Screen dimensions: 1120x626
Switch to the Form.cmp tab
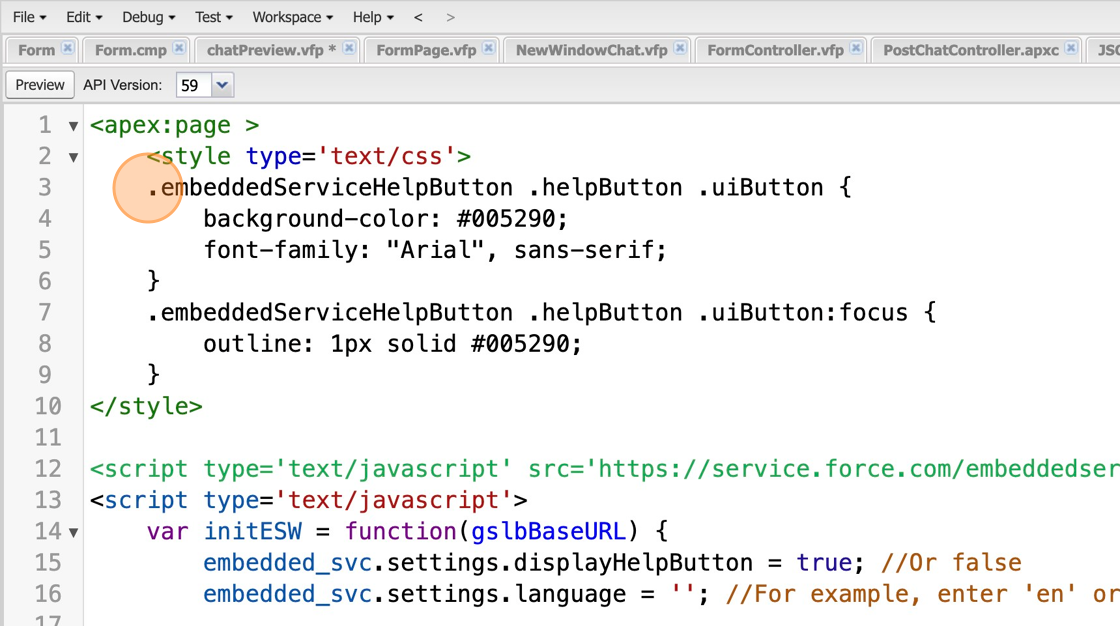[x=131, y=50]
